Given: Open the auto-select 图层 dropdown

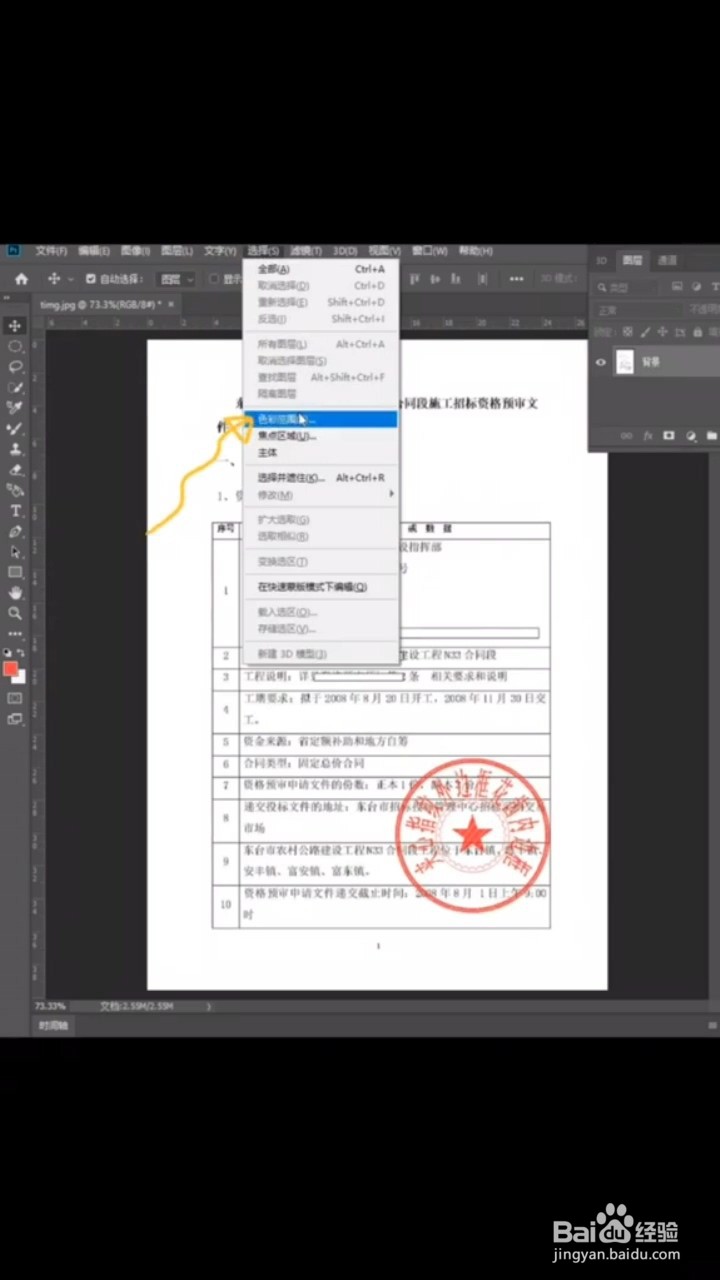Looking at the screenshot, I should click(x=177, y=279).
